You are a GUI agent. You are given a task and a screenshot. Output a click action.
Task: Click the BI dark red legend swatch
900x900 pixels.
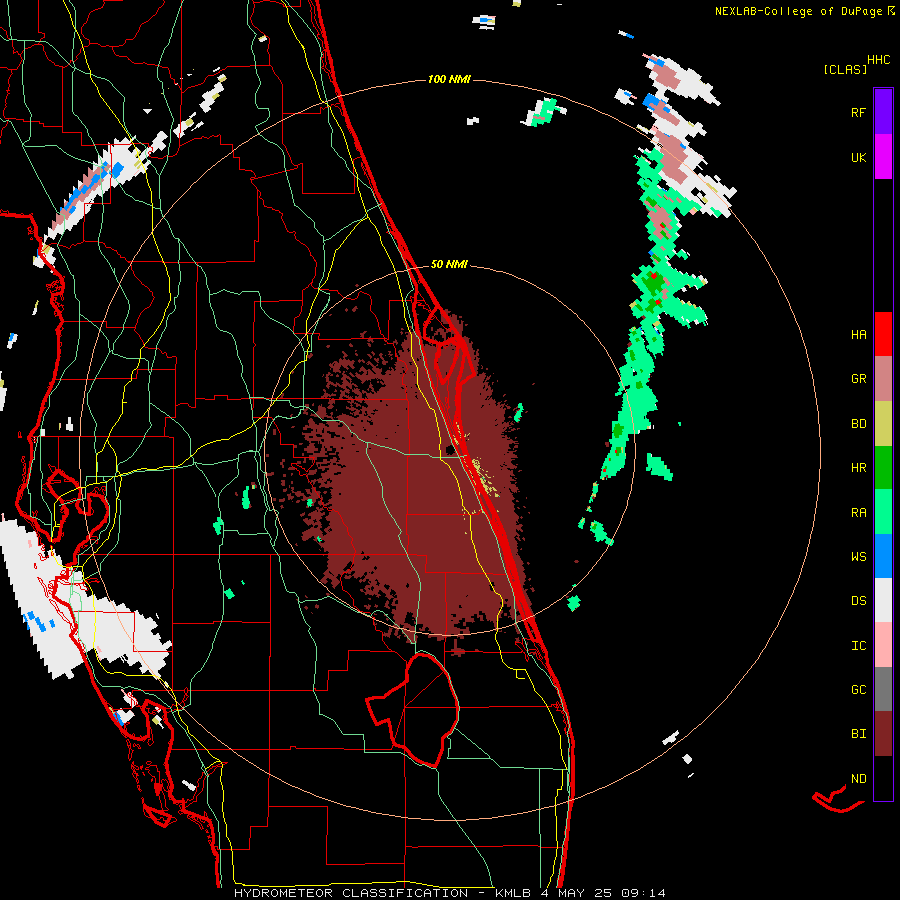pos(883,734)
